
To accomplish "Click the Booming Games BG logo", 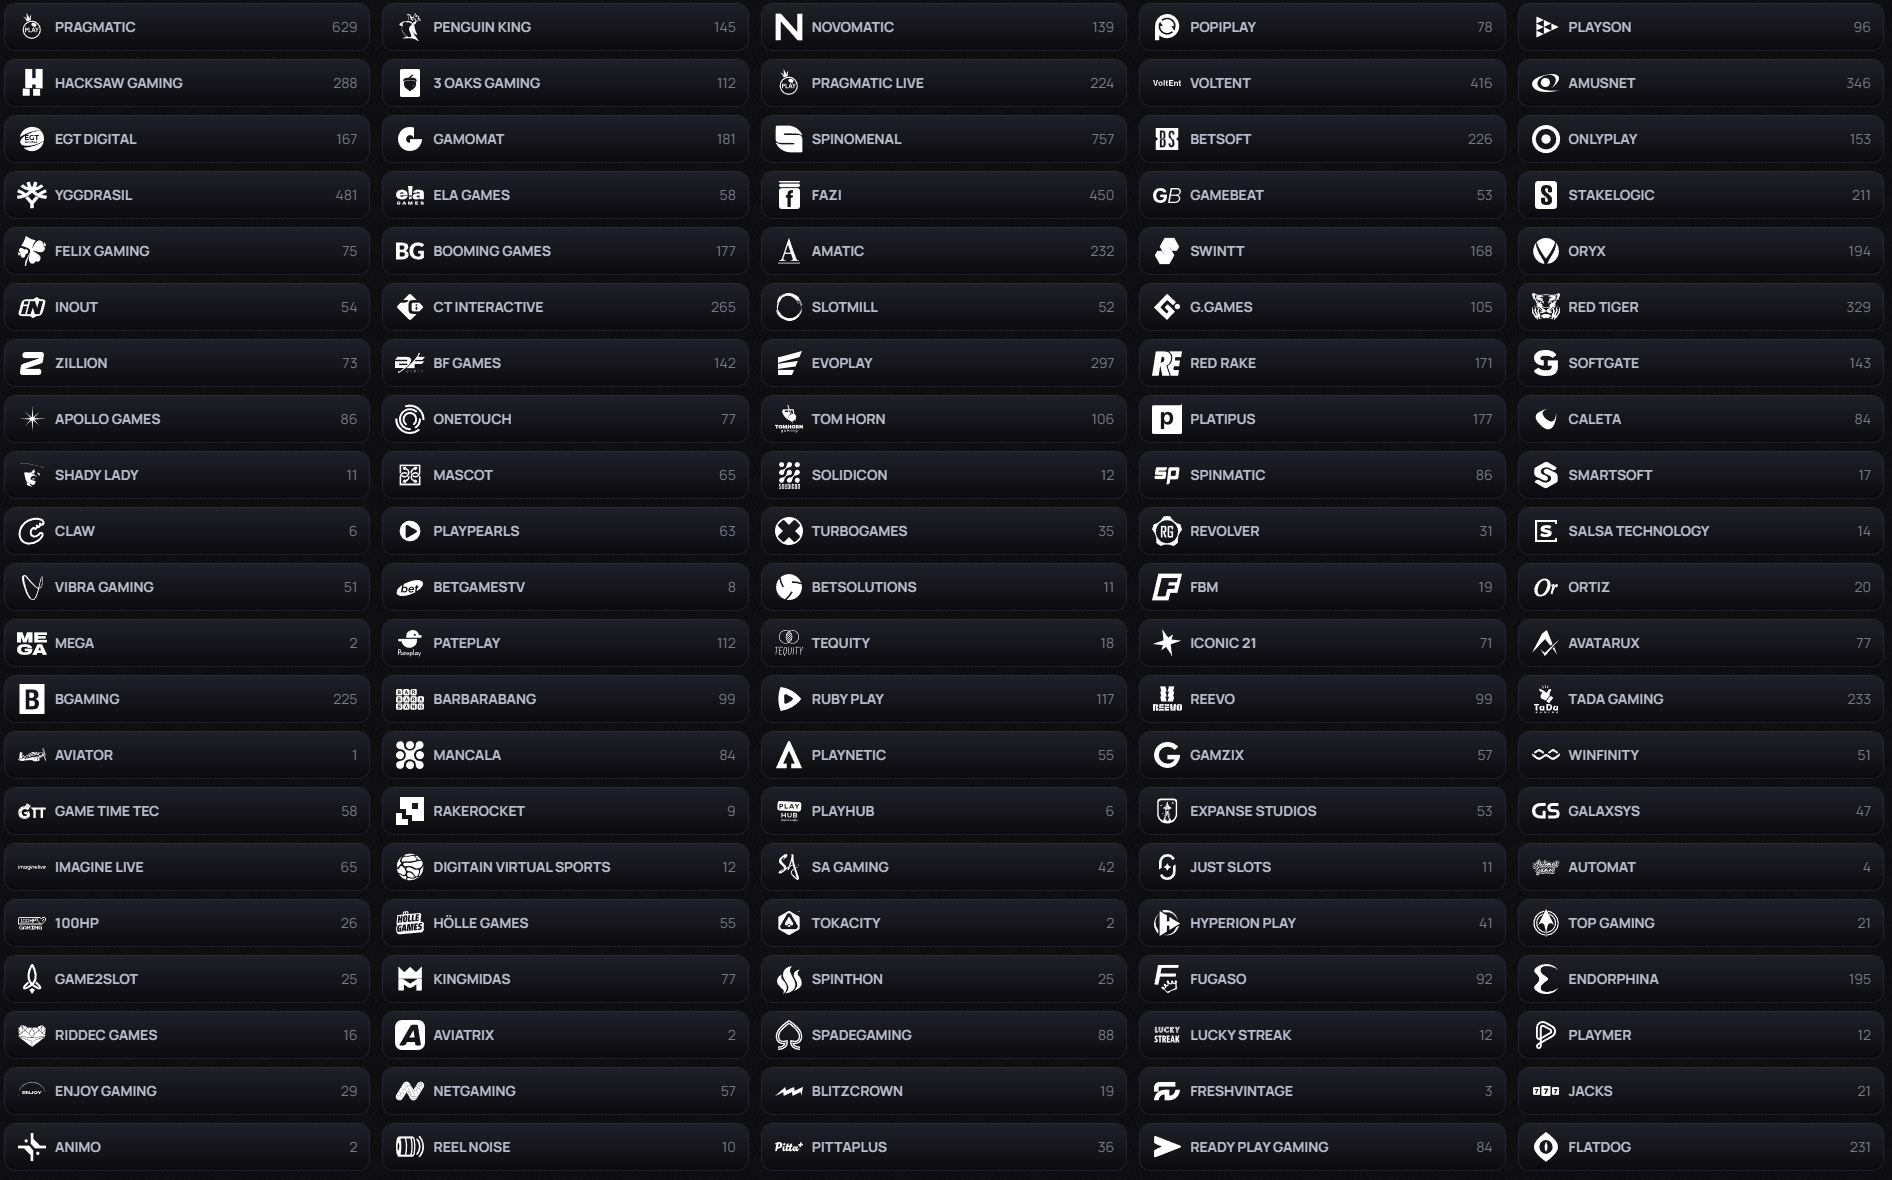I will pos(410,251).
